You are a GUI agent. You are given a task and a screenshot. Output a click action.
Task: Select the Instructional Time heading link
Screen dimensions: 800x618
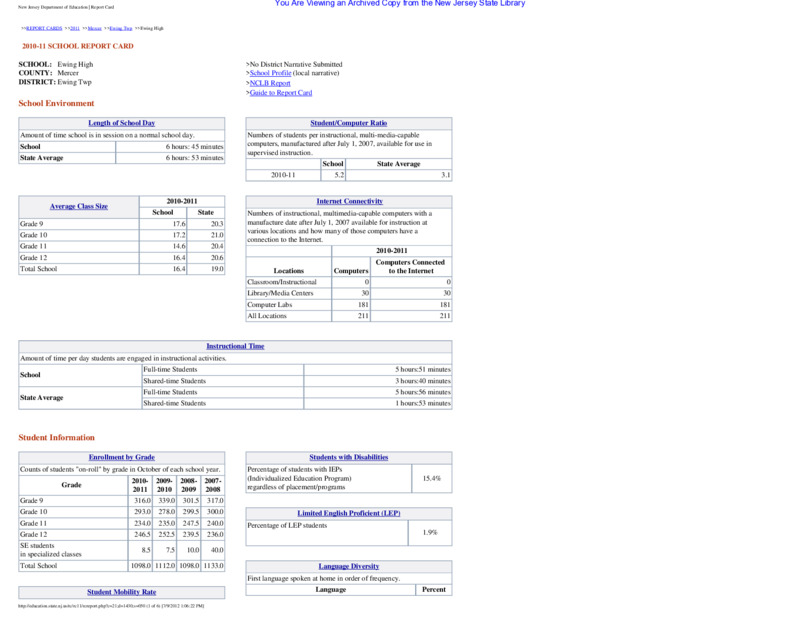pos(235,346)
